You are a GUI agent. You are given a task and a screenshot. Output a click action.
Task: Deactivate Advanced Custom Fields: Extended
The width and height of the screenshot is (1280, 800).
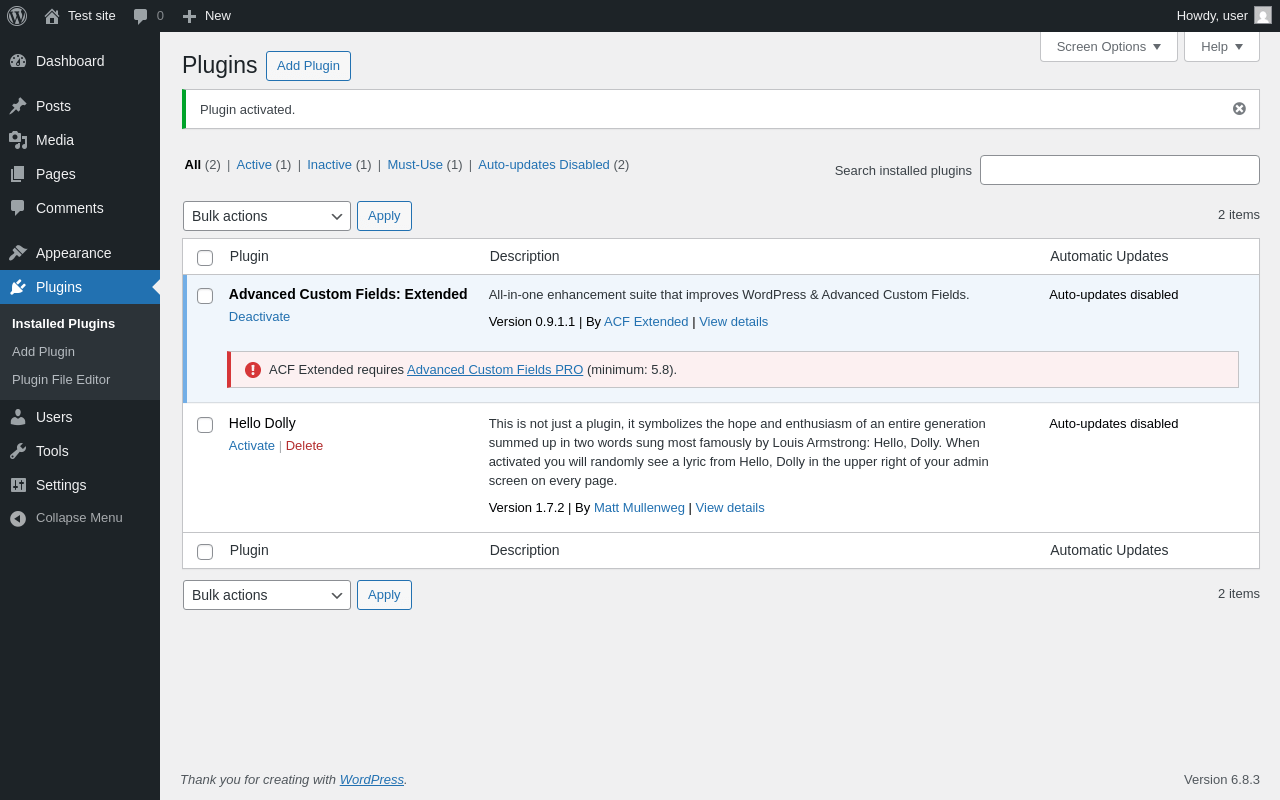pyautogui.click(x=259, y=317)
